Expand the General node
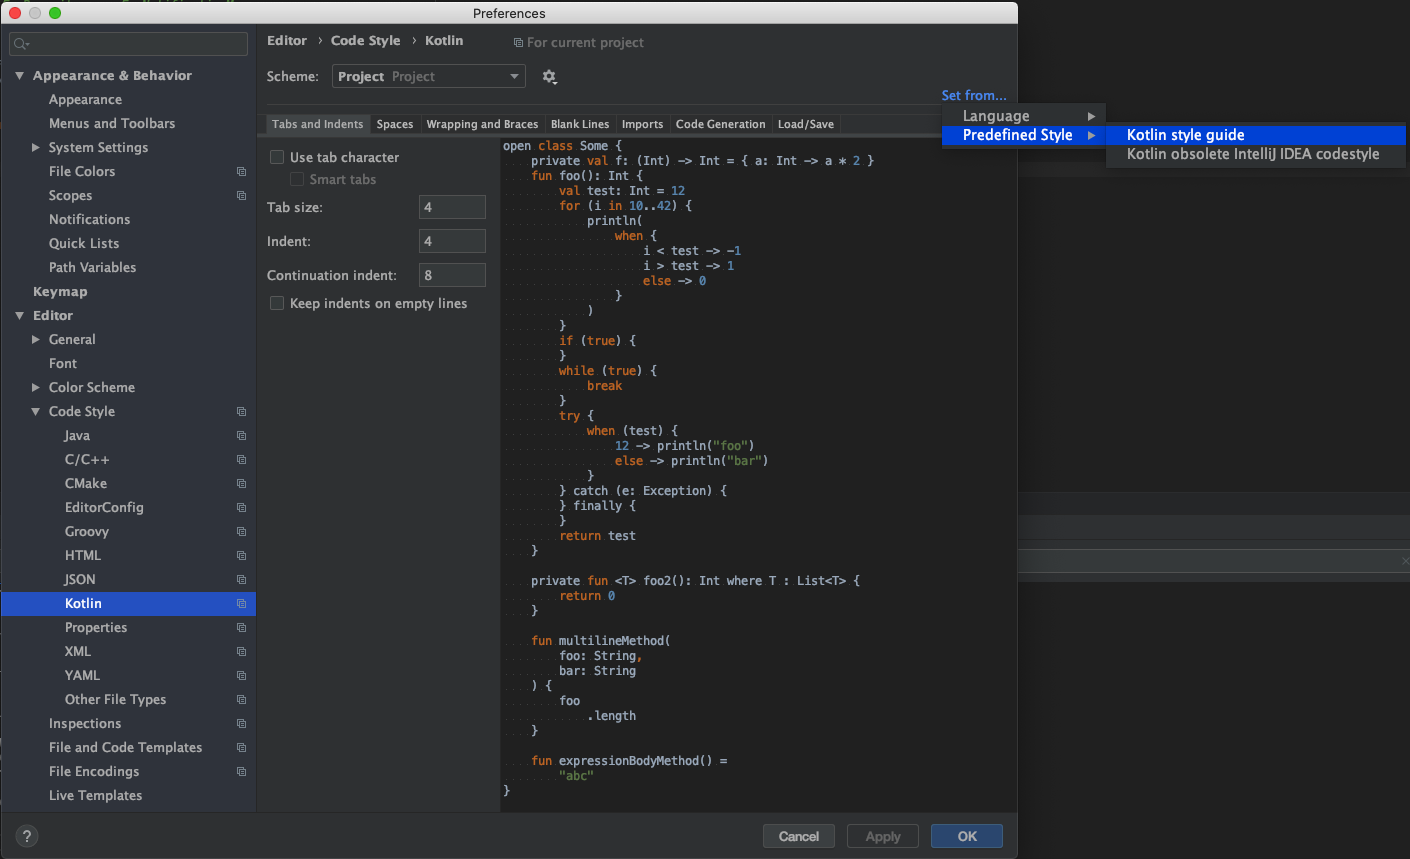The width and height of the screenshot is (1410, 859). pyautogui.click(x=36, y=340)
